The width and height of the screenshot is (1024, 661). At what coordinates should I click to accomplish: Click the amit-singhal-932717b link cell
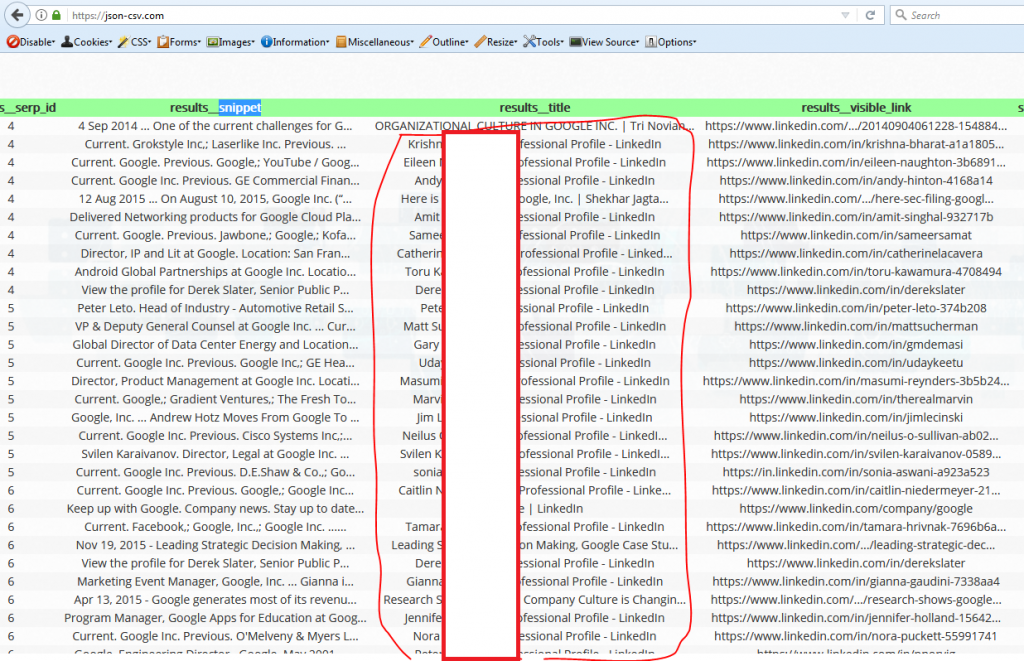pos(856,218)
